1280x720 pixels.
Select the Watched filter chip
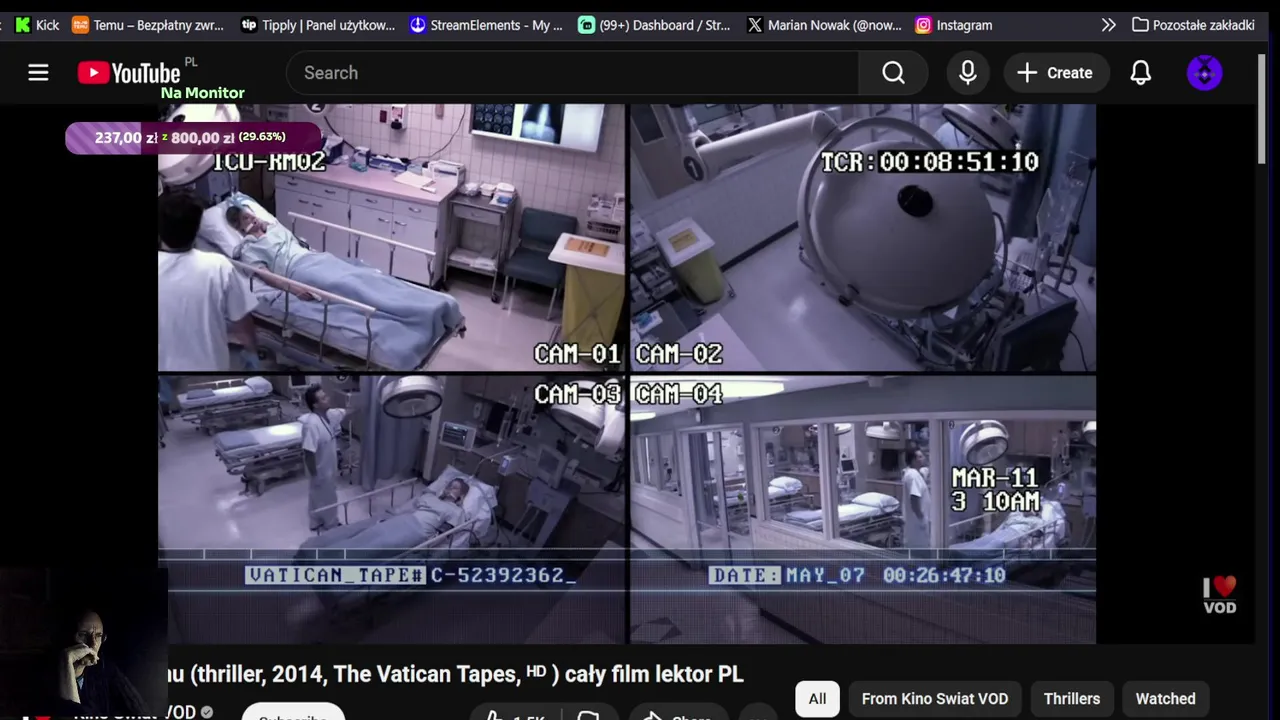coord(1165,699)
